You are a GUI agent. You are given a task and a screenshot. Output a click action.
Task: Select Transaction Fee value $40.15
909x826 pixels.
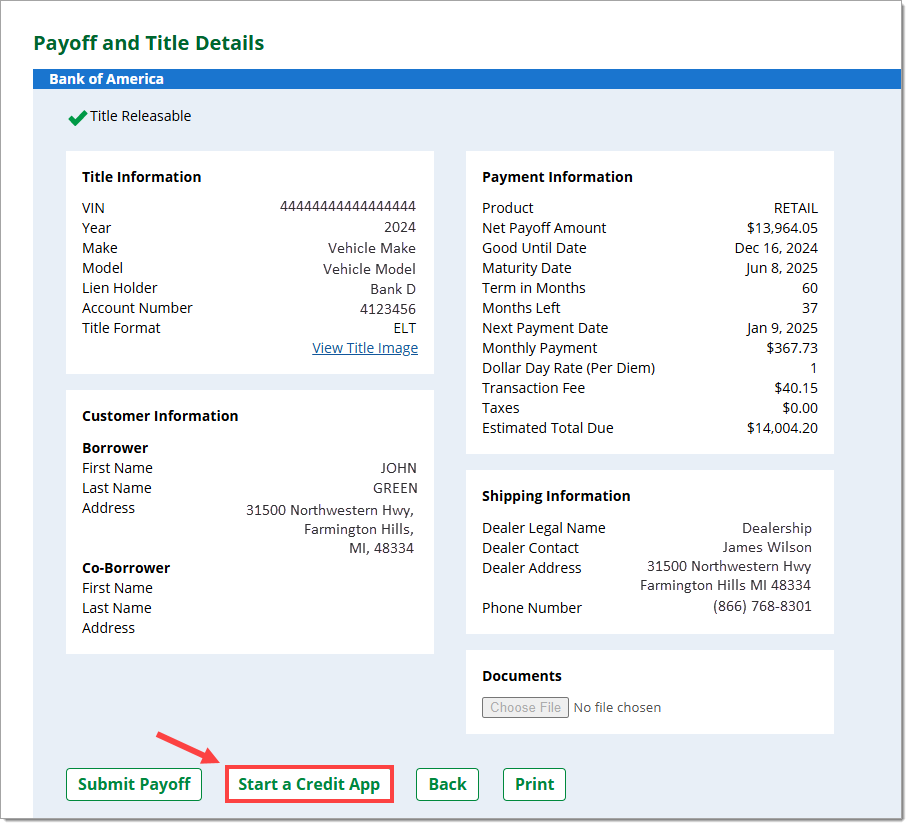tap(795, 388)
